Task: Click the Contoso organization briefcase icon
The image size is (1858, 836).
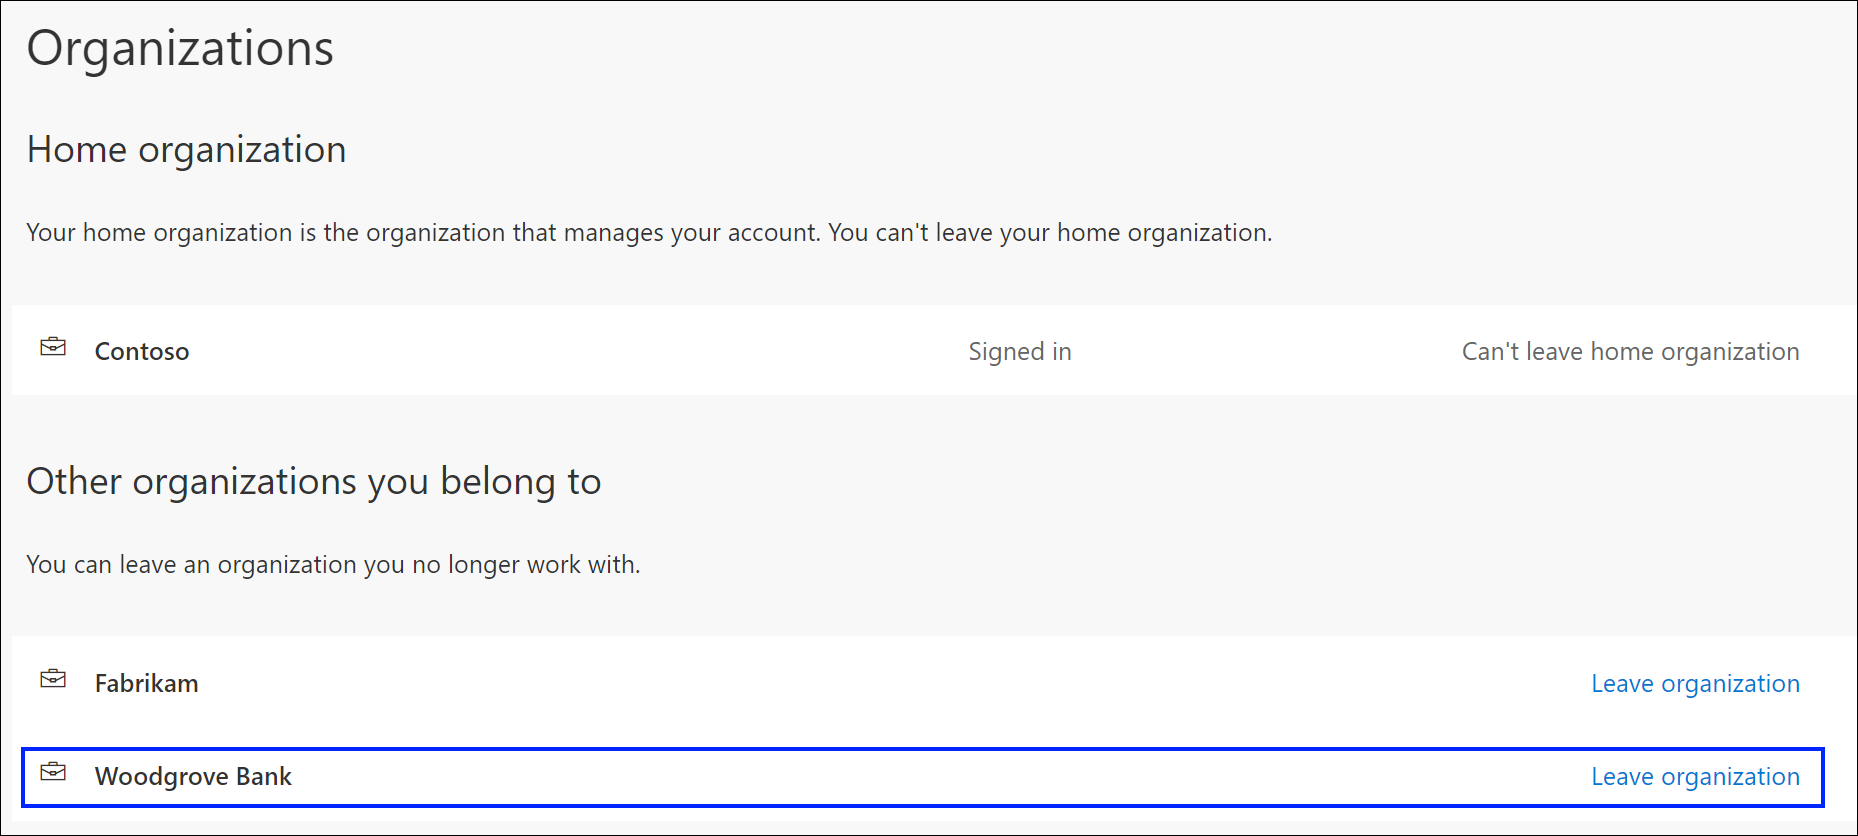Action: click(54, 349)
